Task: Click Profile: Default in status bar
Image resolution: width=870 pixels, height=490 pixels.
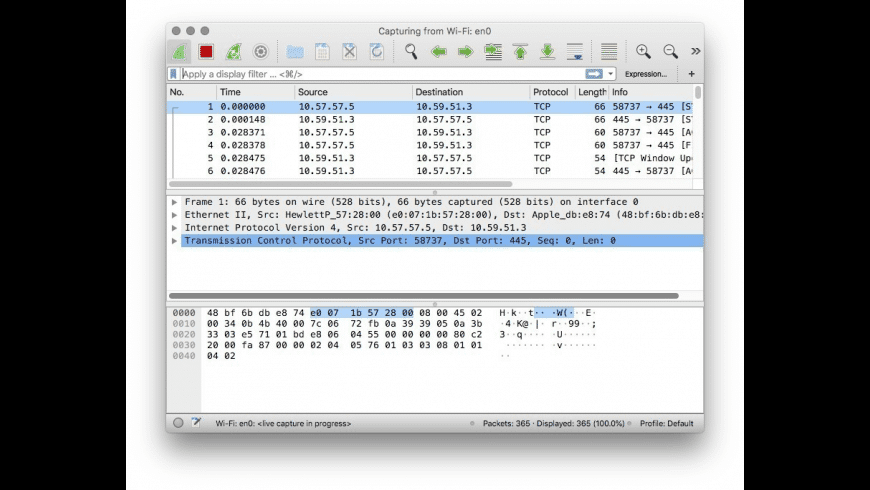Action: 666,423
